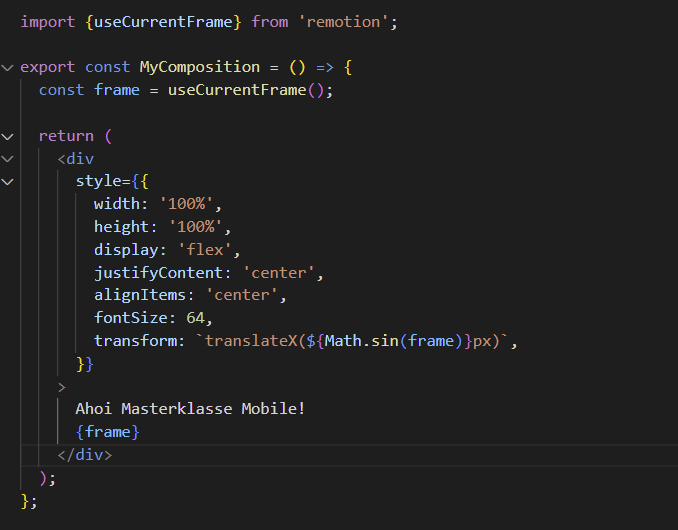678x530 pixels.
Task: Click the 'height' property name
Action: click(x=121, y=227)
